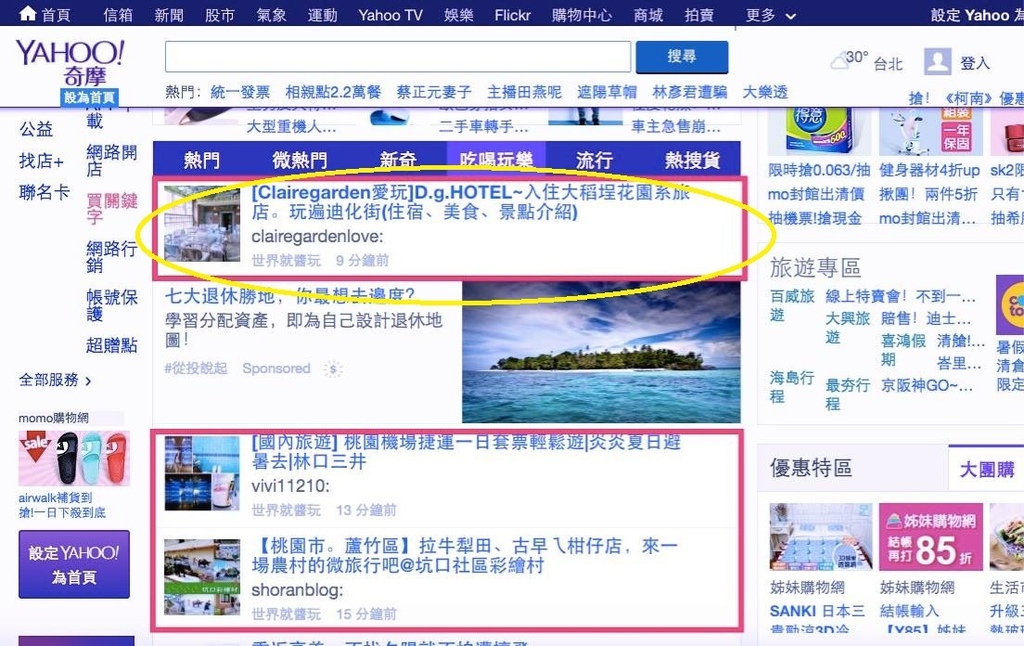The height and width of the screenshot is (646, 1024).
Task: Open vivi11210 article thumbnail
Action: tap(202, 474)
